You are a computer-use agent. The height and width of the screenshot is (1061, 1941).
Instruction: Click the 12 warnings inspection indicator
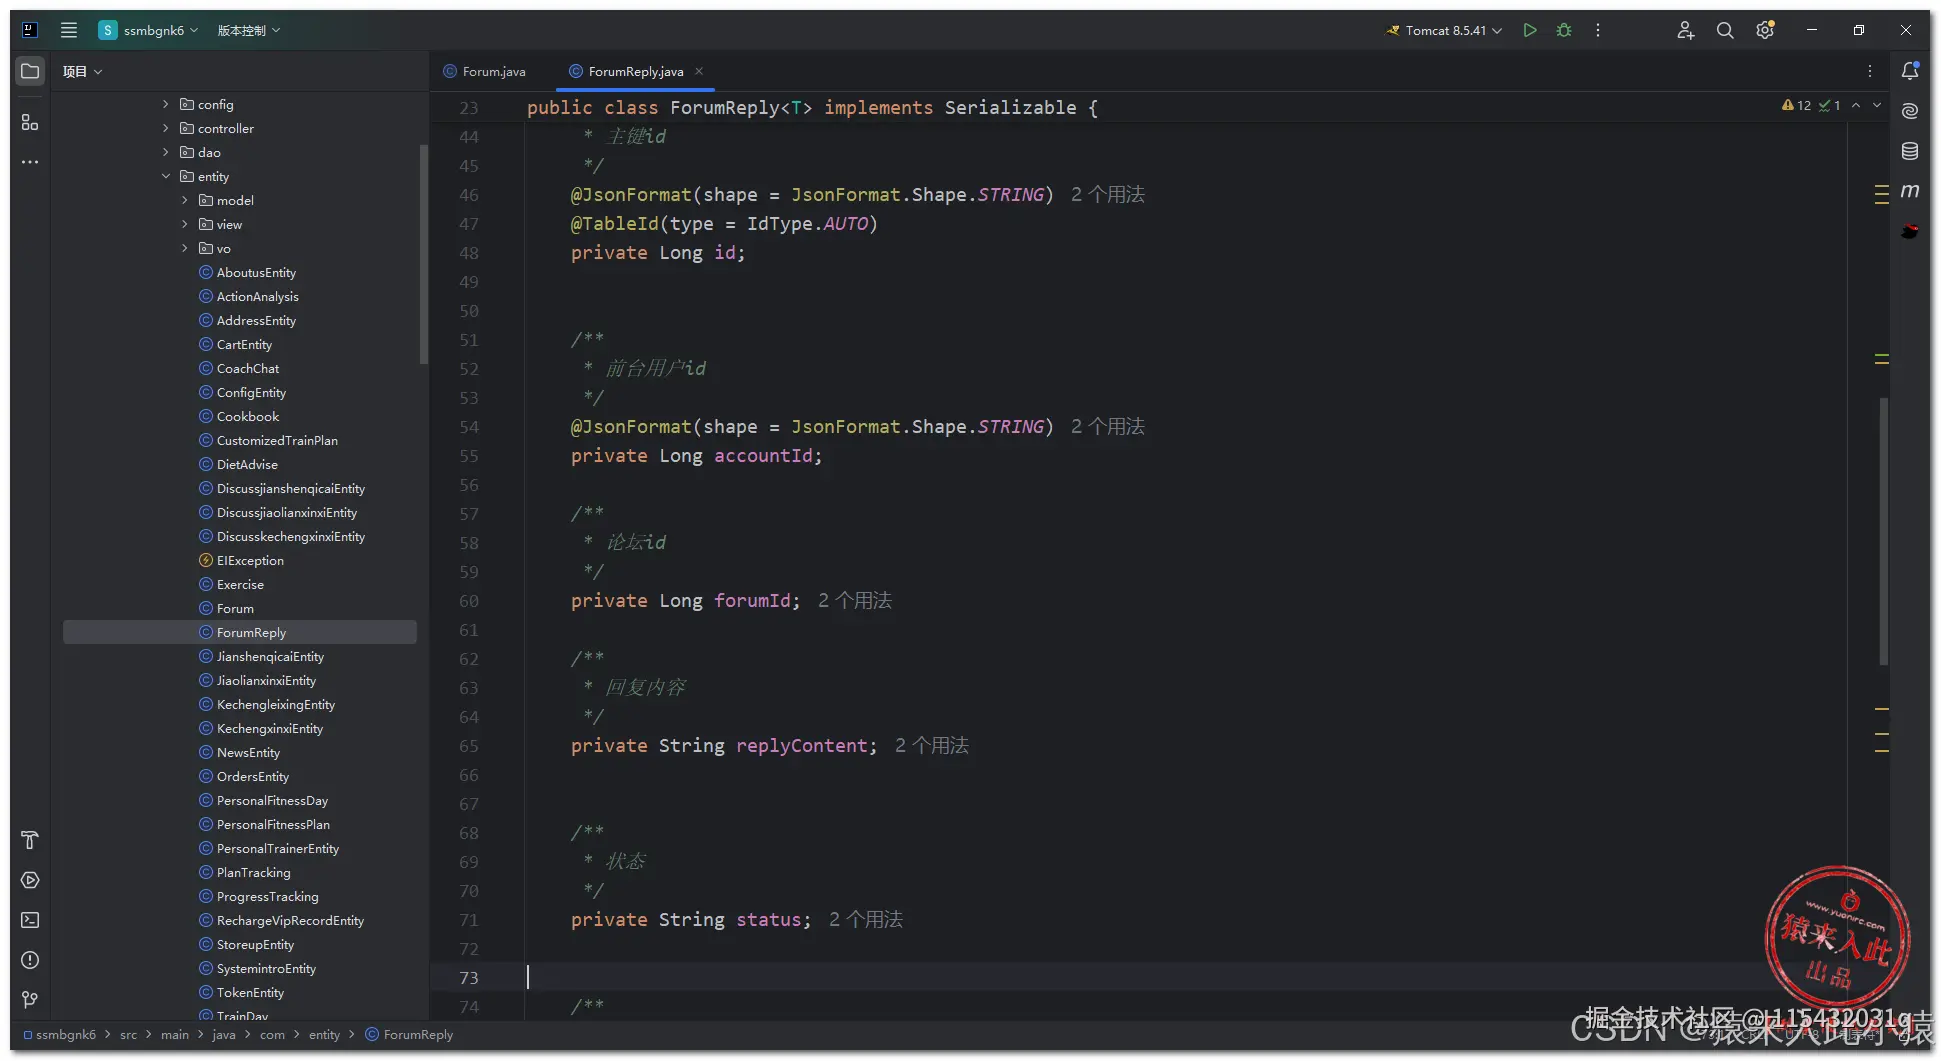pyautogui.click(x=1797, y=105)
